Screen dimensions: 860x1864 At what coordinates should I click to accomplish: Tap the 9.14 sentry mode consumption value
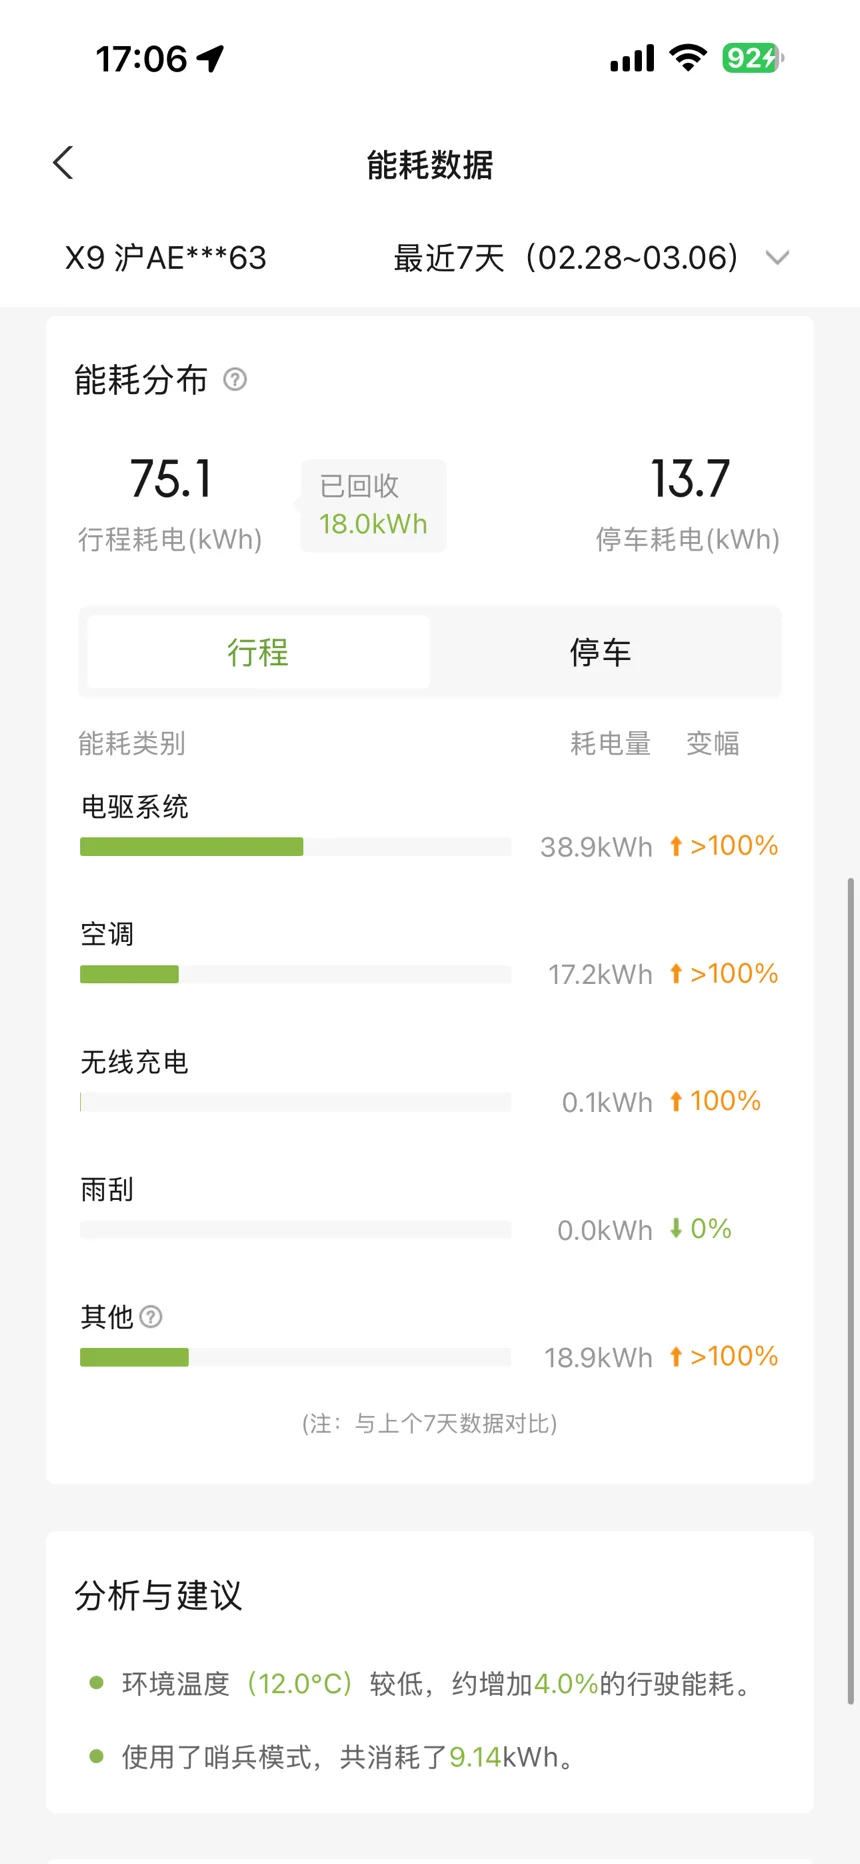point(475,1757)
